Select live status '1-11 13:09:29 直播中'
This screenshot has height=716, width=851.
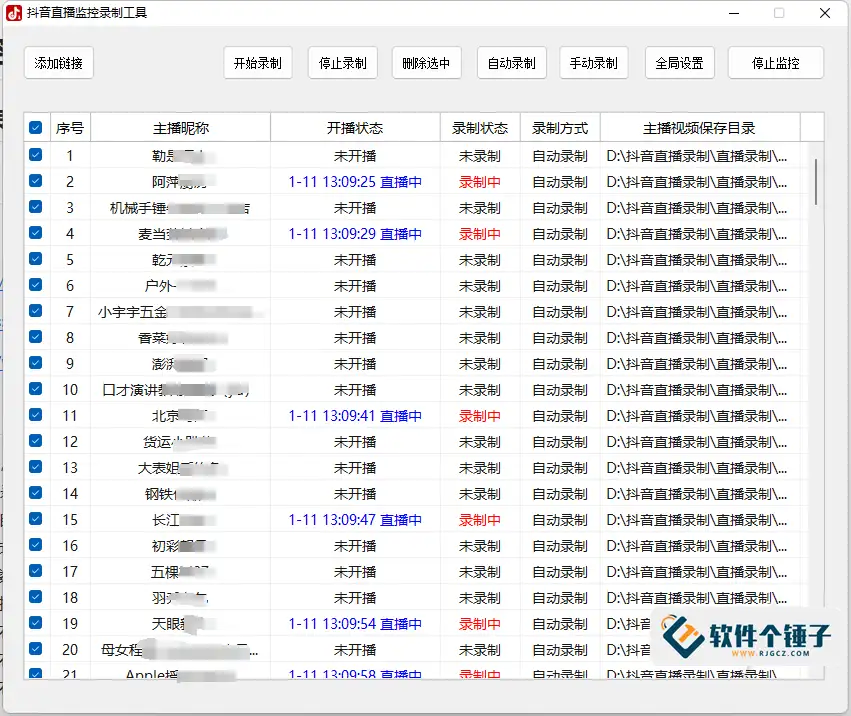pos(355,234)
